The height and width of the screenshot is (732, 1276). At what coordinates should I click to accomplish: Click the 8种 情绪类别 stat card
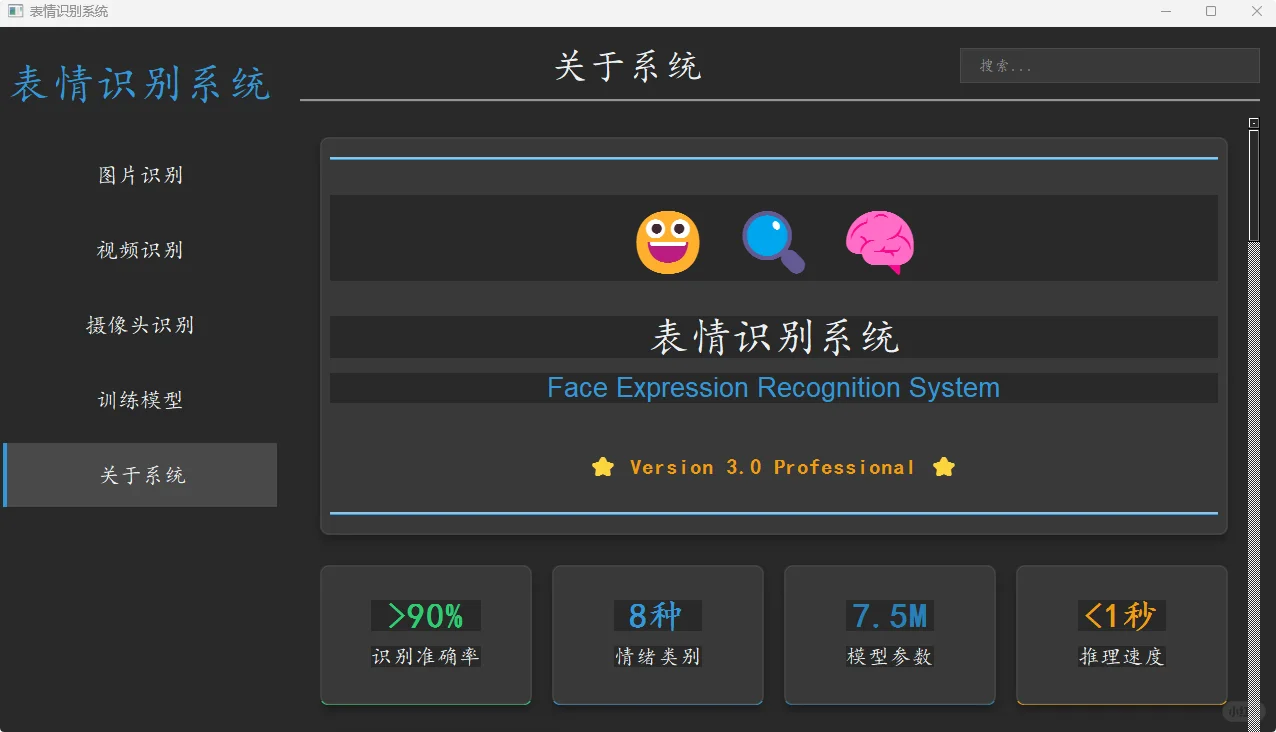[x=657, y=635]
